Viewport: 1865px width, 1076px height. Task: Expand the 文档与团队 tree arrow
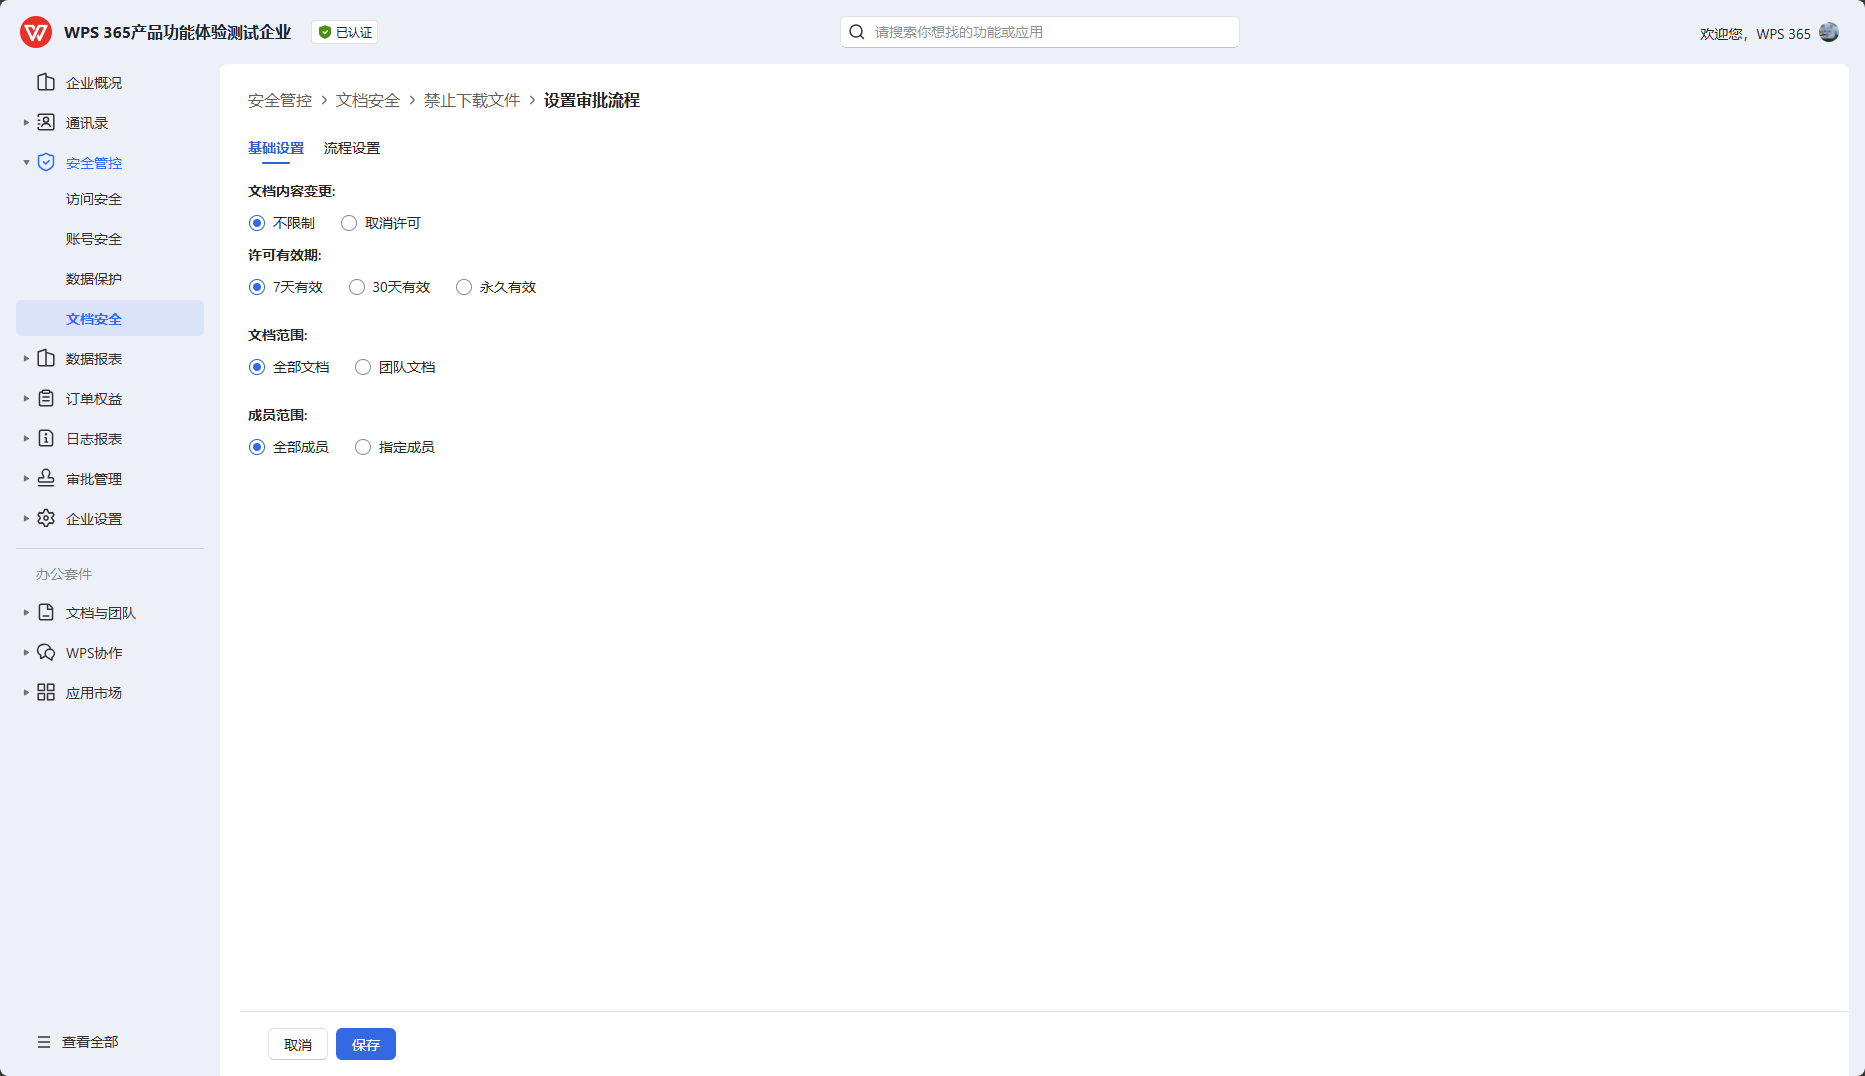pyautogui.click(x=26, y=612)
